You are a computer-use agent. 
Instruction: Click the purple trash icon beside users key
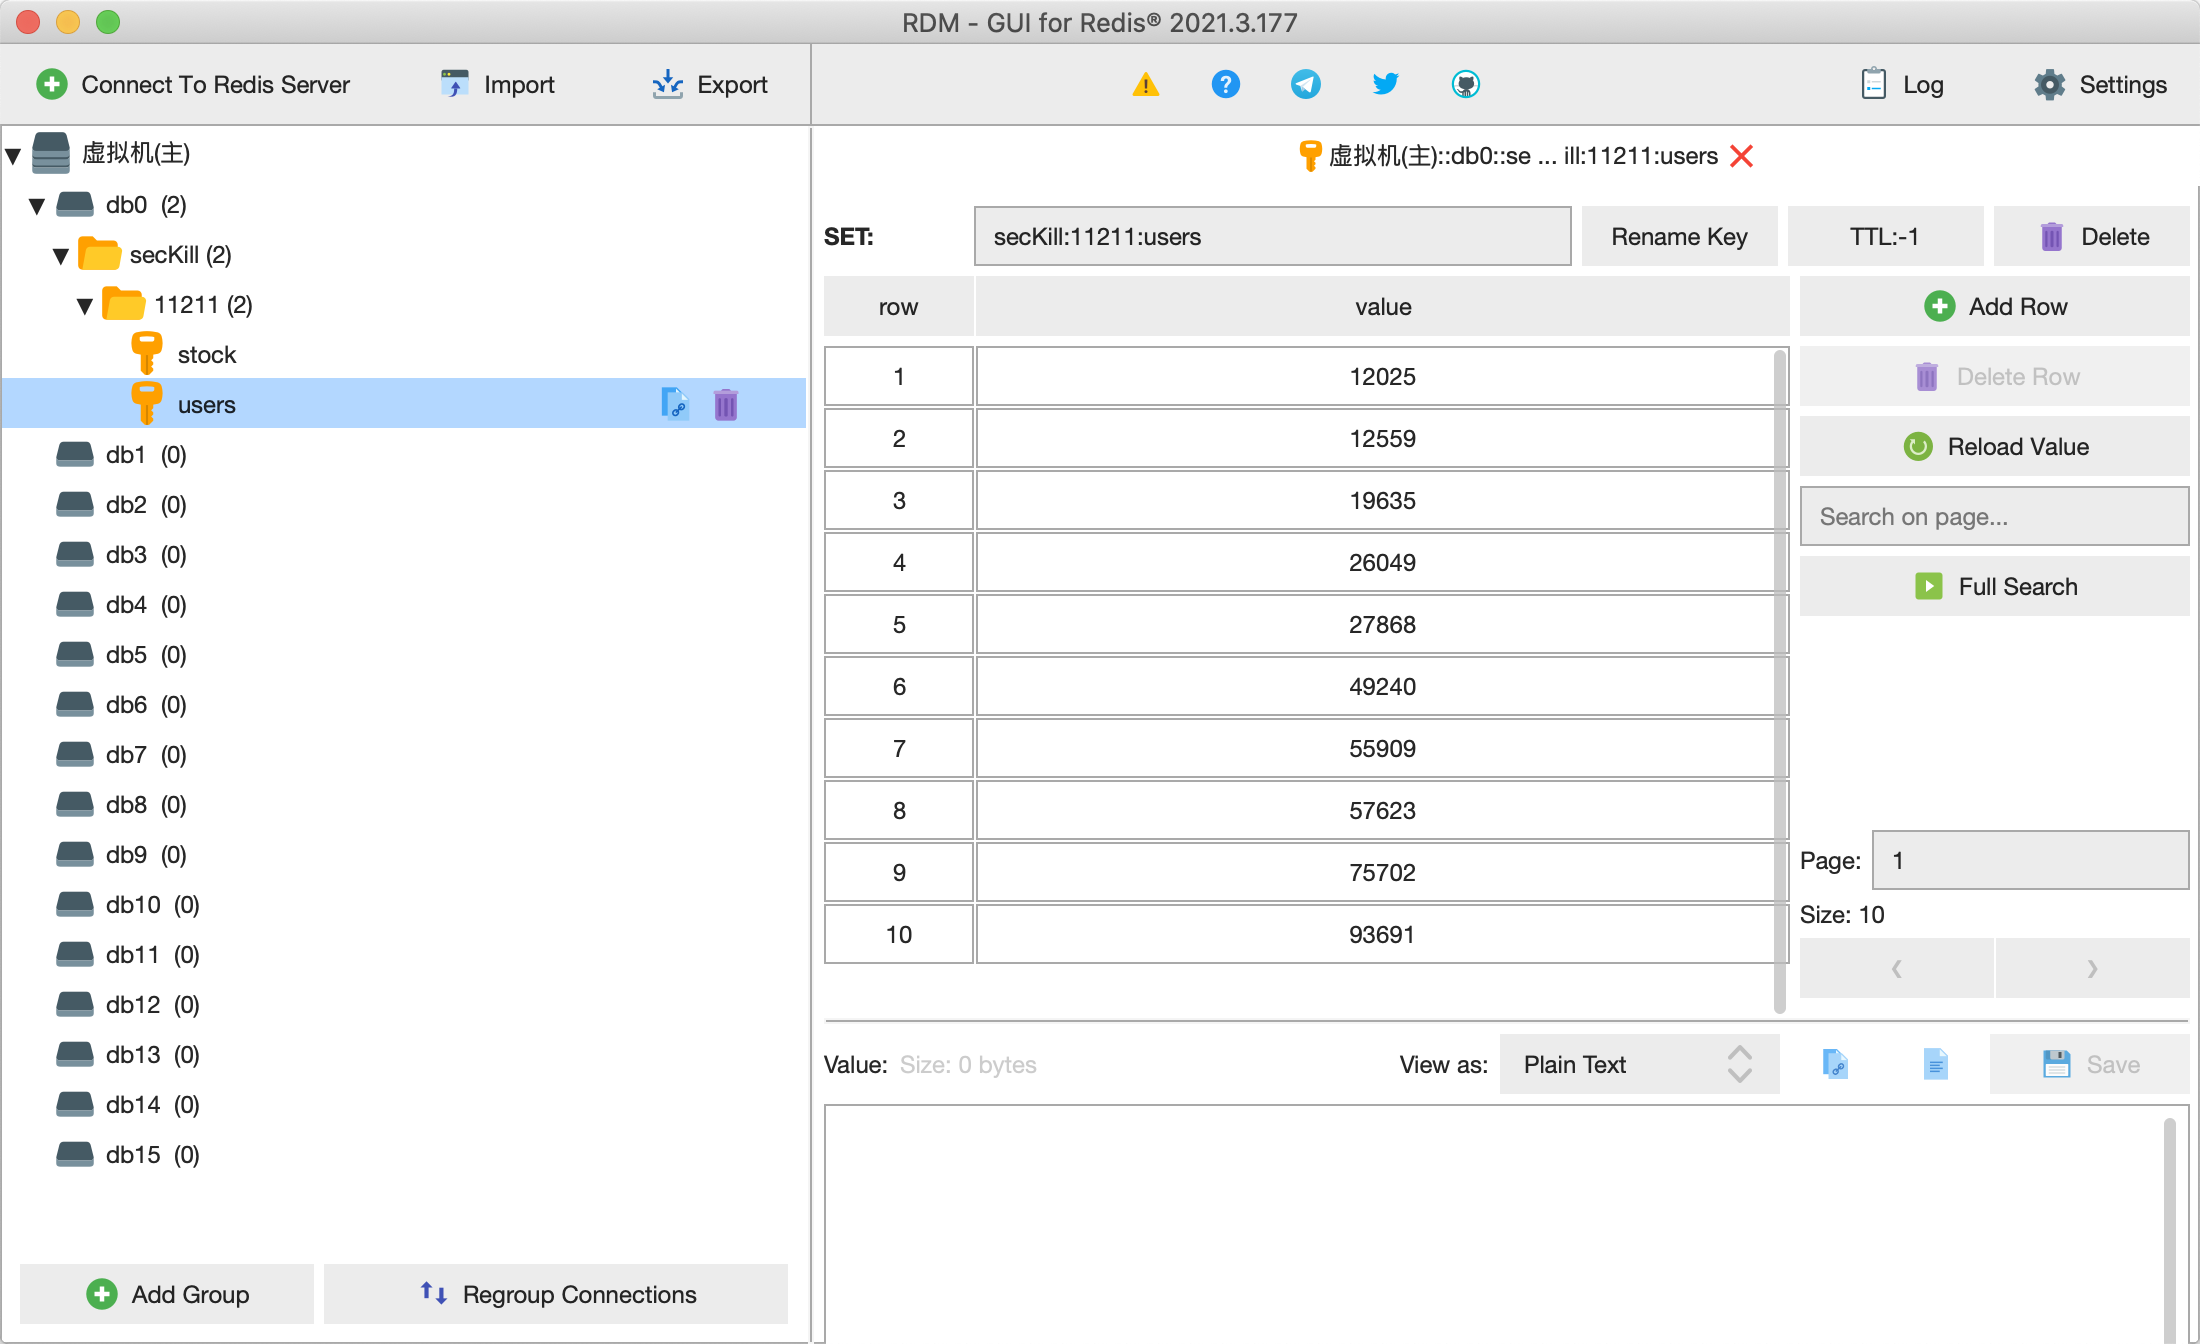pyautogui.click(x=726, y=405)
